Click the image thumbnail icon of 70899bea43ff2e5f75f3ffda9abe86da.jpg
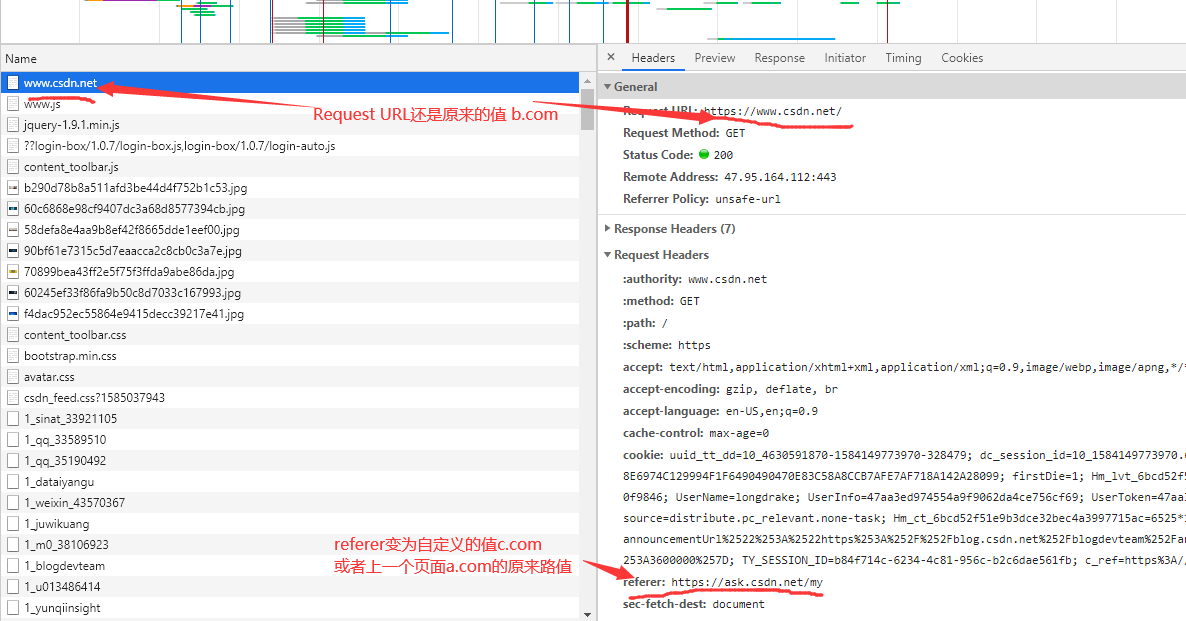Viewport: 1186px width, 621px height. click(x=13, y=272)
